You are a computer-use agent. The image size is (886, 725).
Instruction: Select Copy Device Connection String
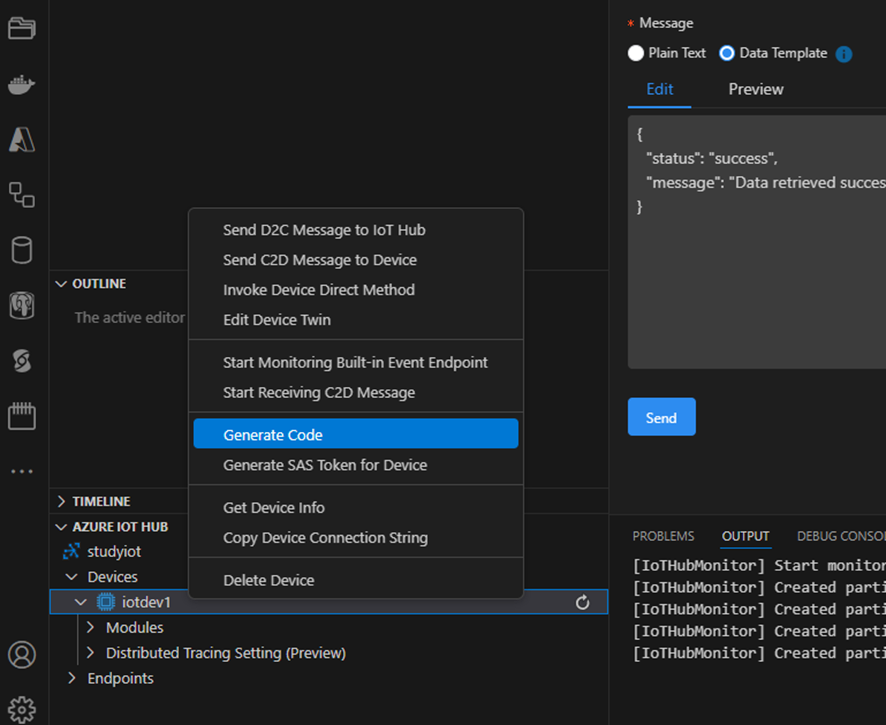click(x=355, y=537)
